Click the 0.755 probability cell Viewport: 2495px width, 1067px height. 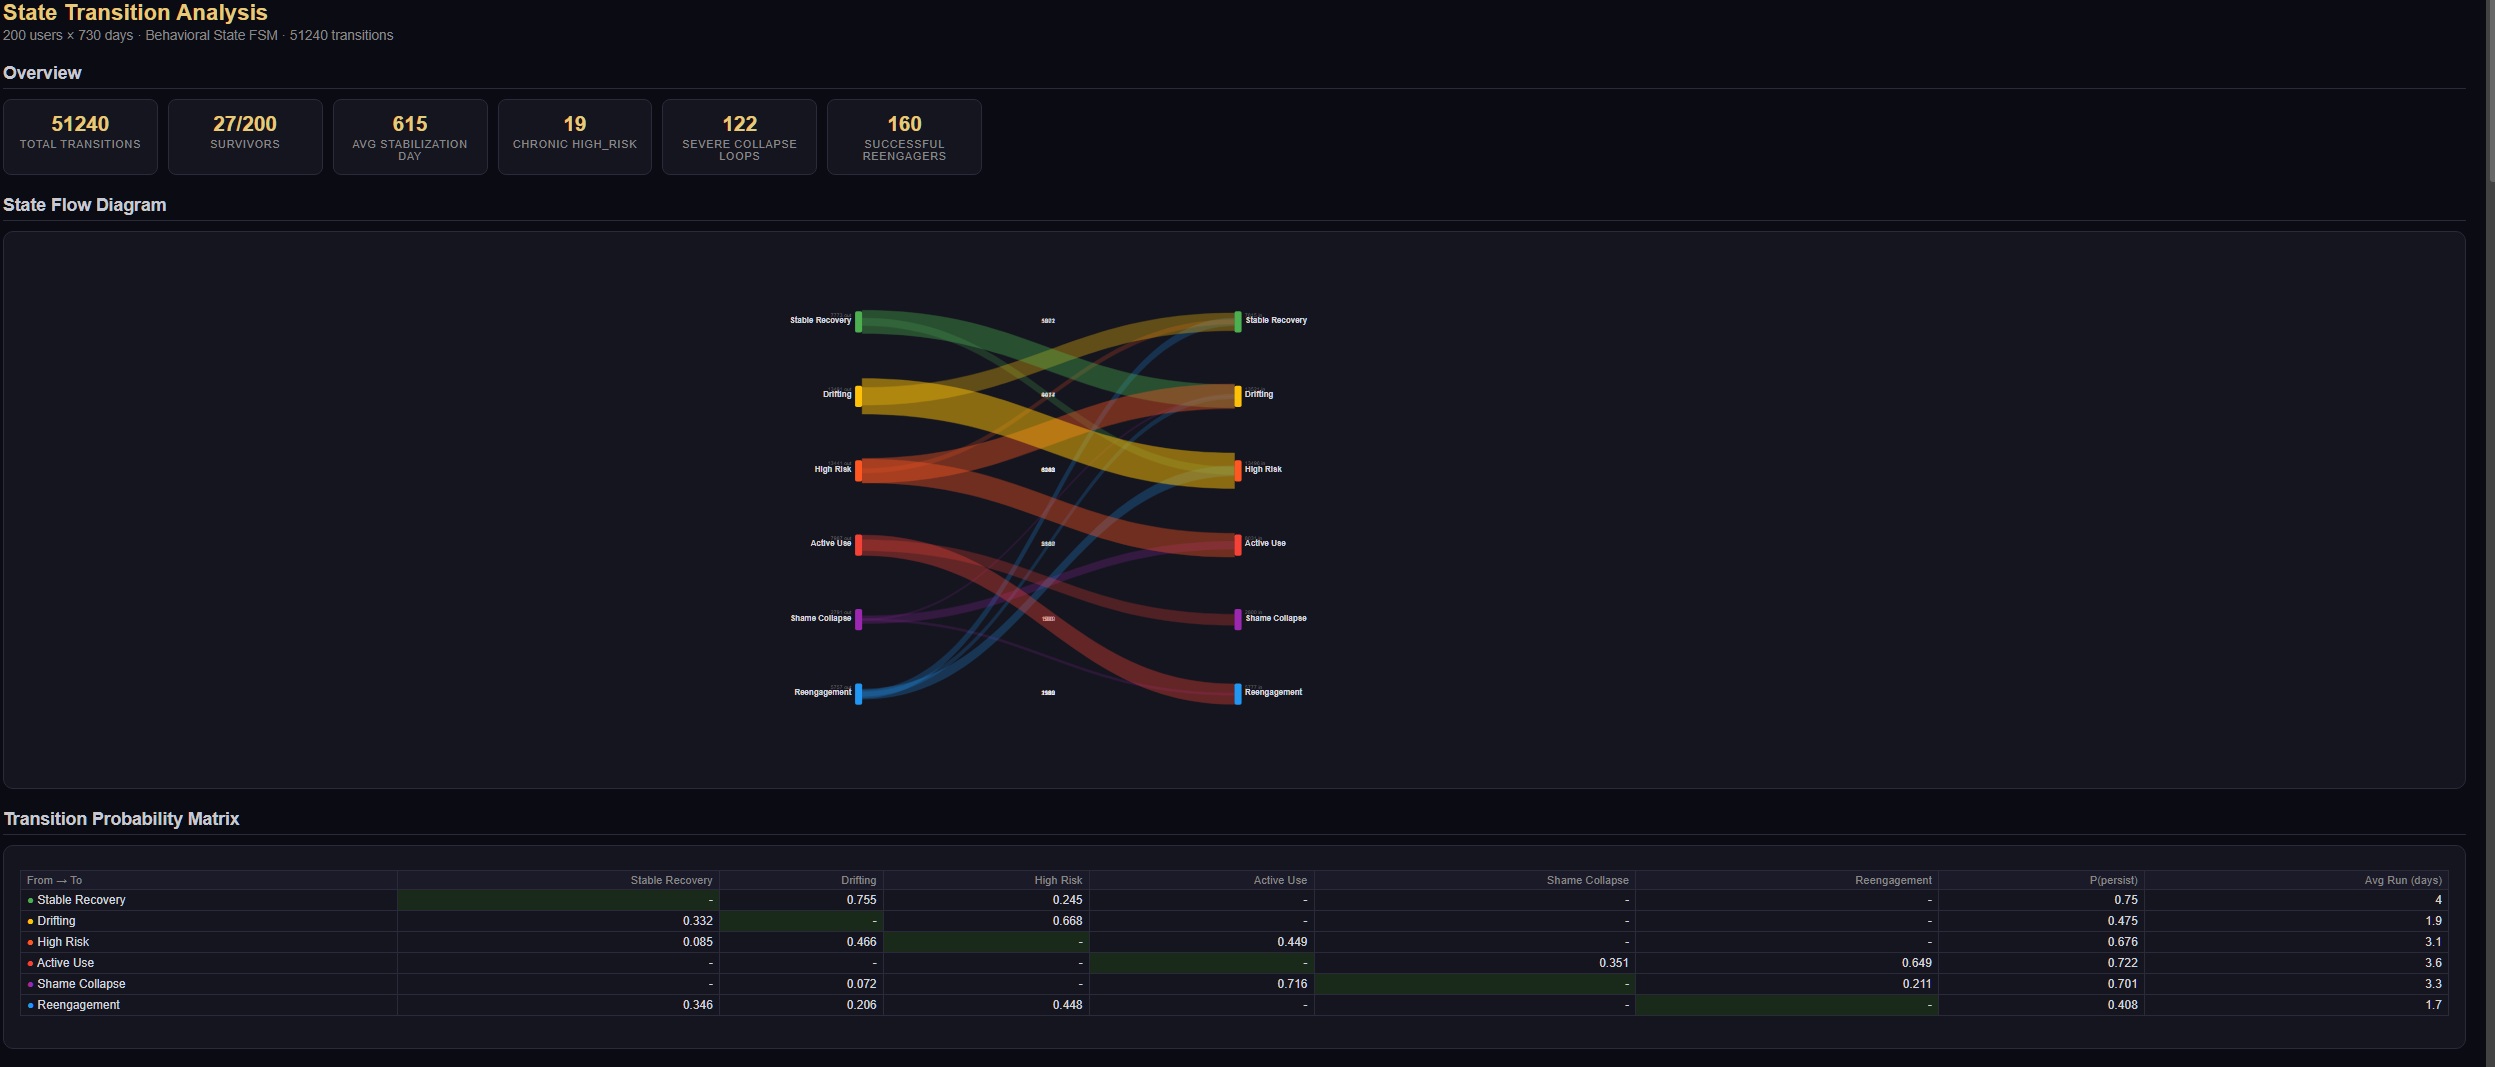click(801, 900)
